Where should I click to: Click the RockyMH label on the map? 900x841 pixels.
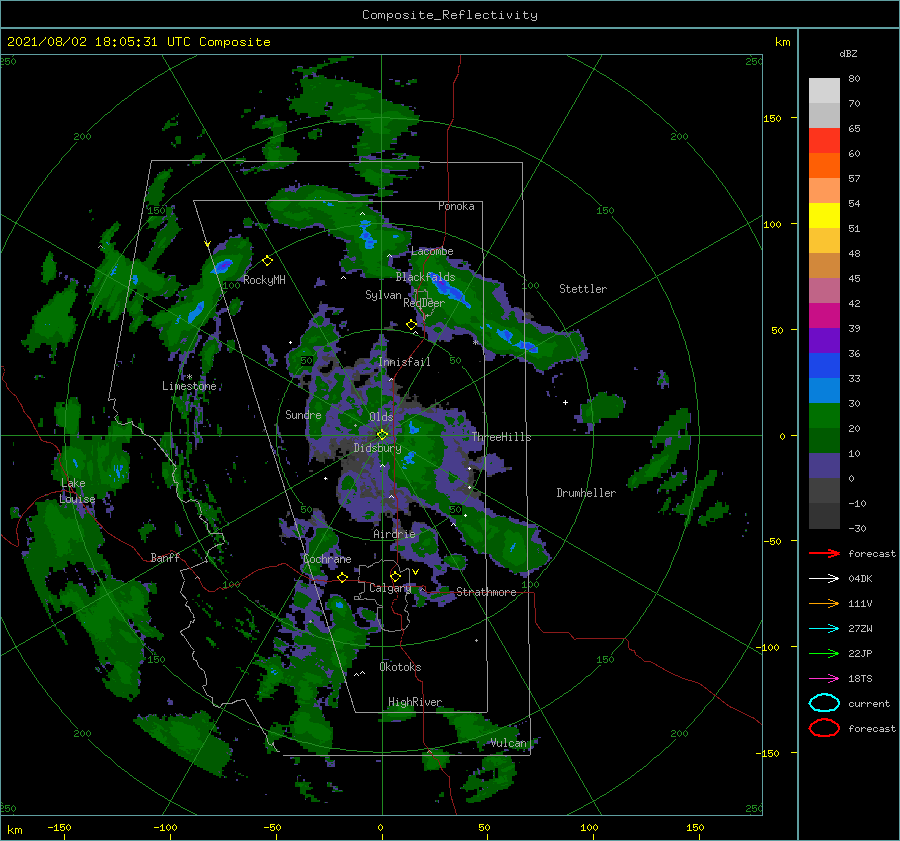(264, 280)
